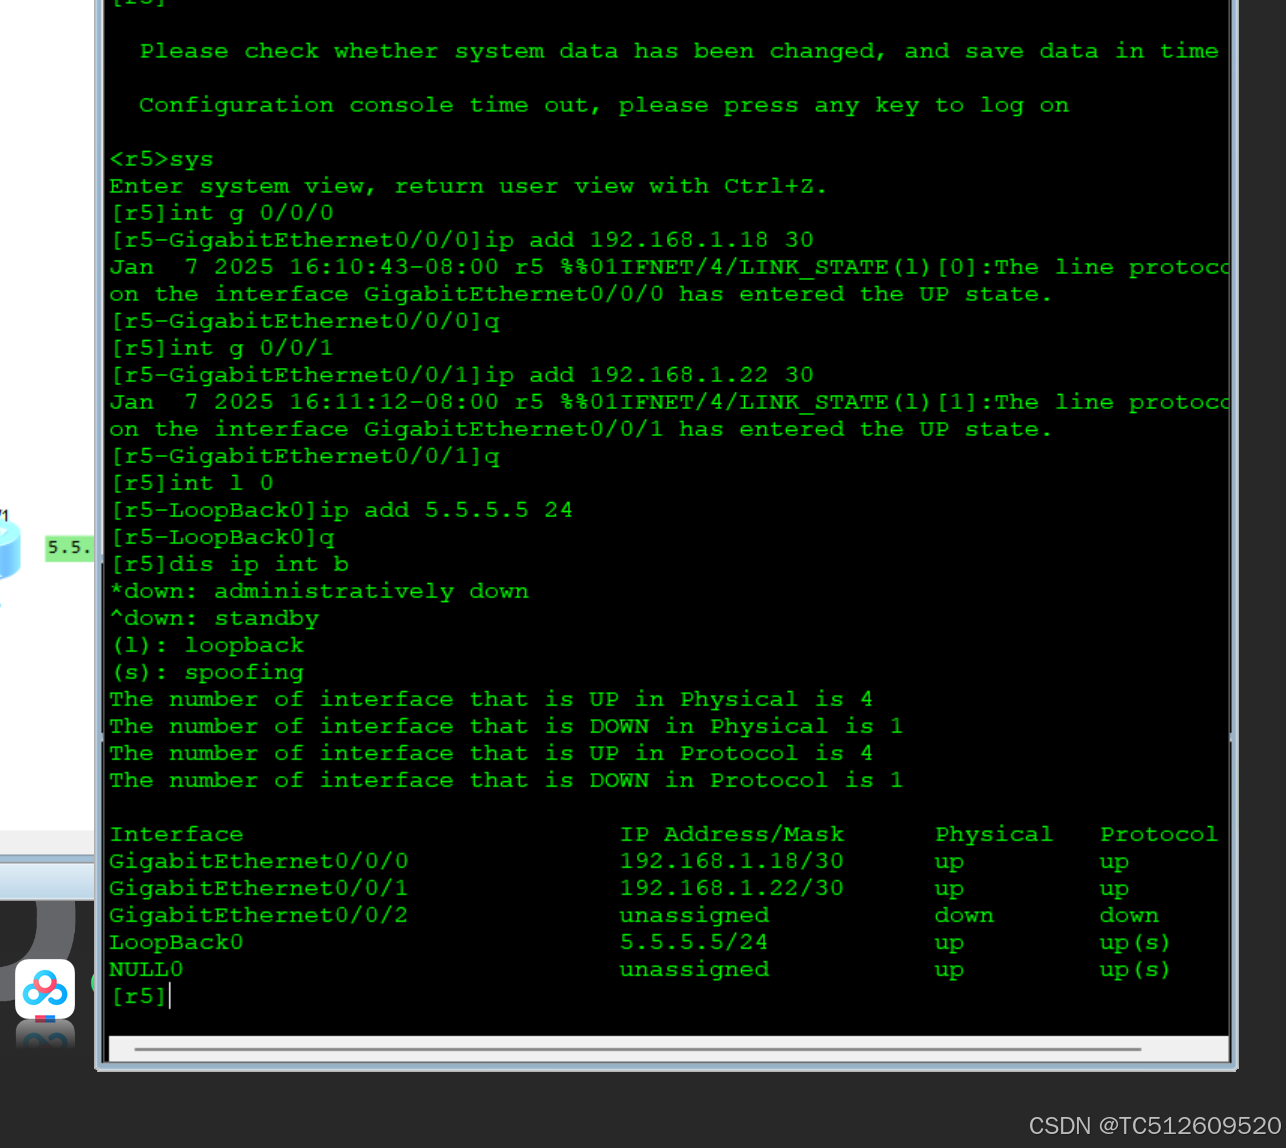Click 'UP in Protocol is 4' line
The image size is (1286, 1148).
pyautogui.click(x=492, y=754)
